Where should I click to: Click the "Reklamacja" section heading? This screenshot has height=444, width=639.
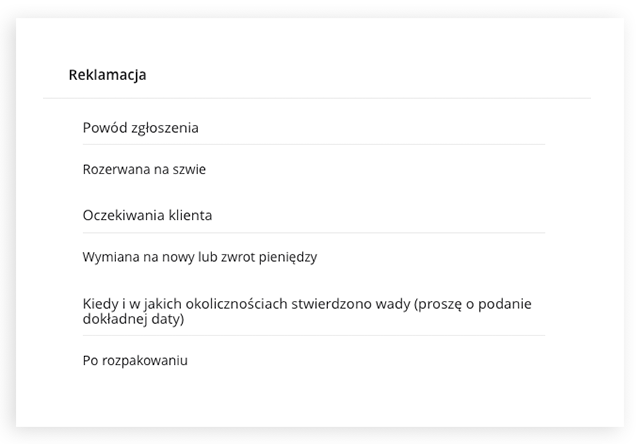(107, 75)
